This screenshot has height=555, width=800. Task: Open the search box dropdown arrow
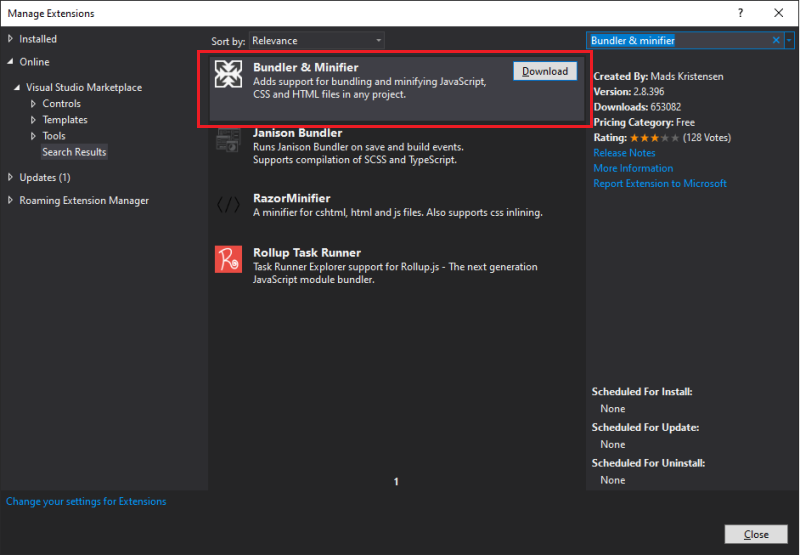pos(789,40)
